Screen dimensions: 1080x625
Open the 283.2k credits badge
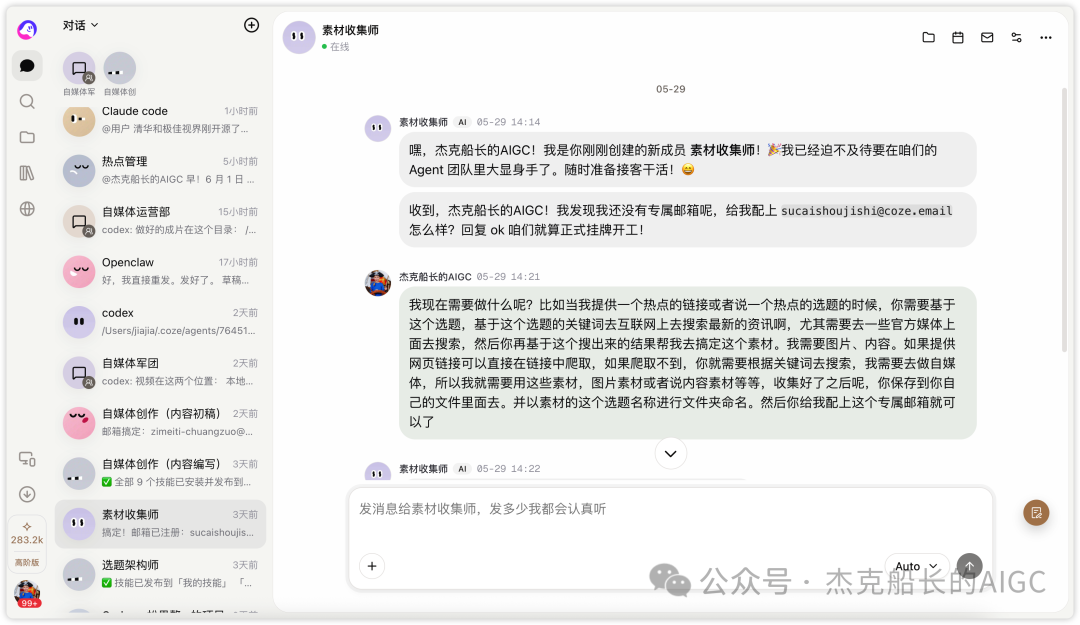click(x=27, y=533)
